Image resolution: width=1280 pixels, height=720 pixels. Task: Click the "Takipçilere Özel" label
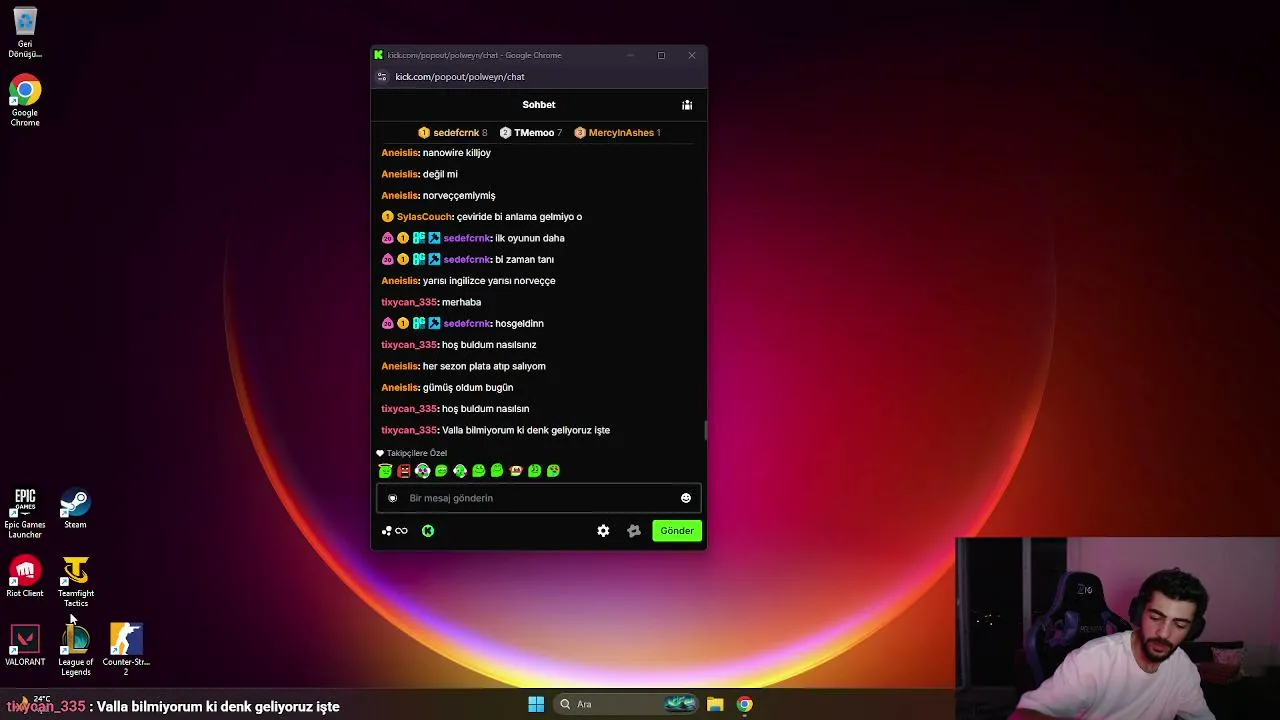(x=417, y=453)
